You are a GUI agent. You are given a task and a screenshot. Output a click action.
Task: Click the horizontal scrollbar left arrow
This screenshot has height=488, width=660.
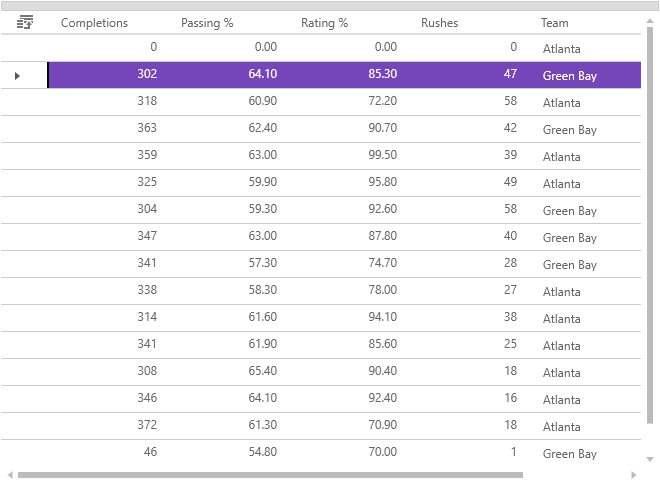(10, 474)
